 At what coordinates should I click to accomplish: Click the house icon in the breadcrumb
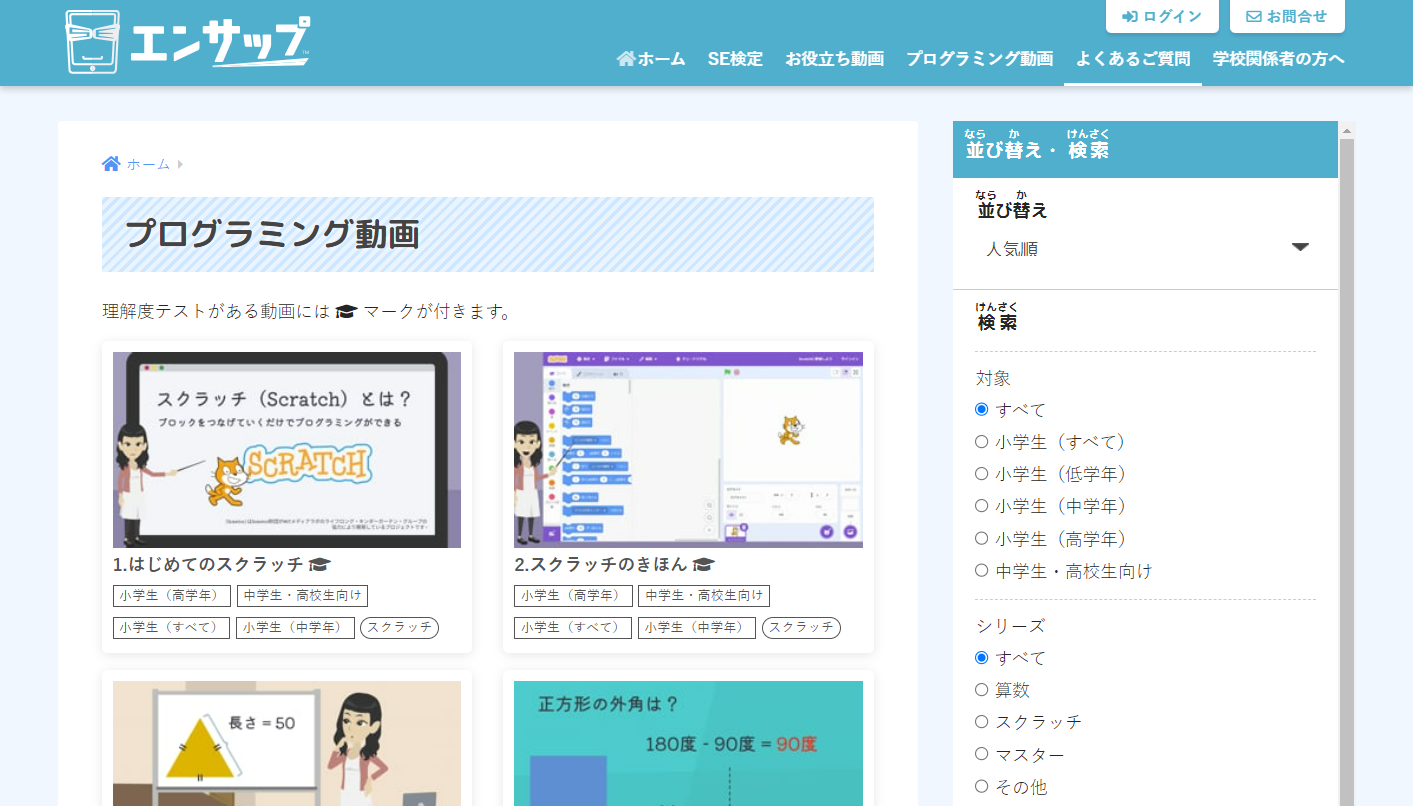click(111, 164)
